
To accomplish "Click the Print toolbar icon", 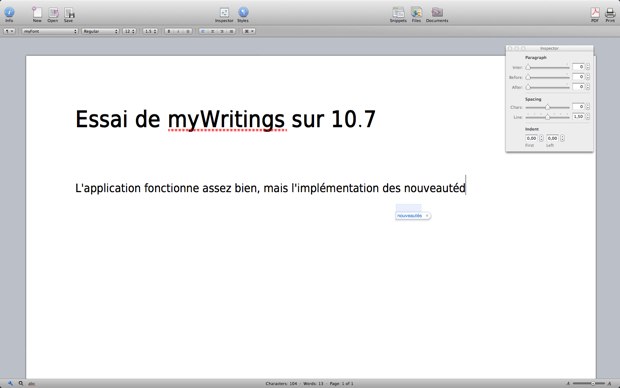I will point(610,14).
